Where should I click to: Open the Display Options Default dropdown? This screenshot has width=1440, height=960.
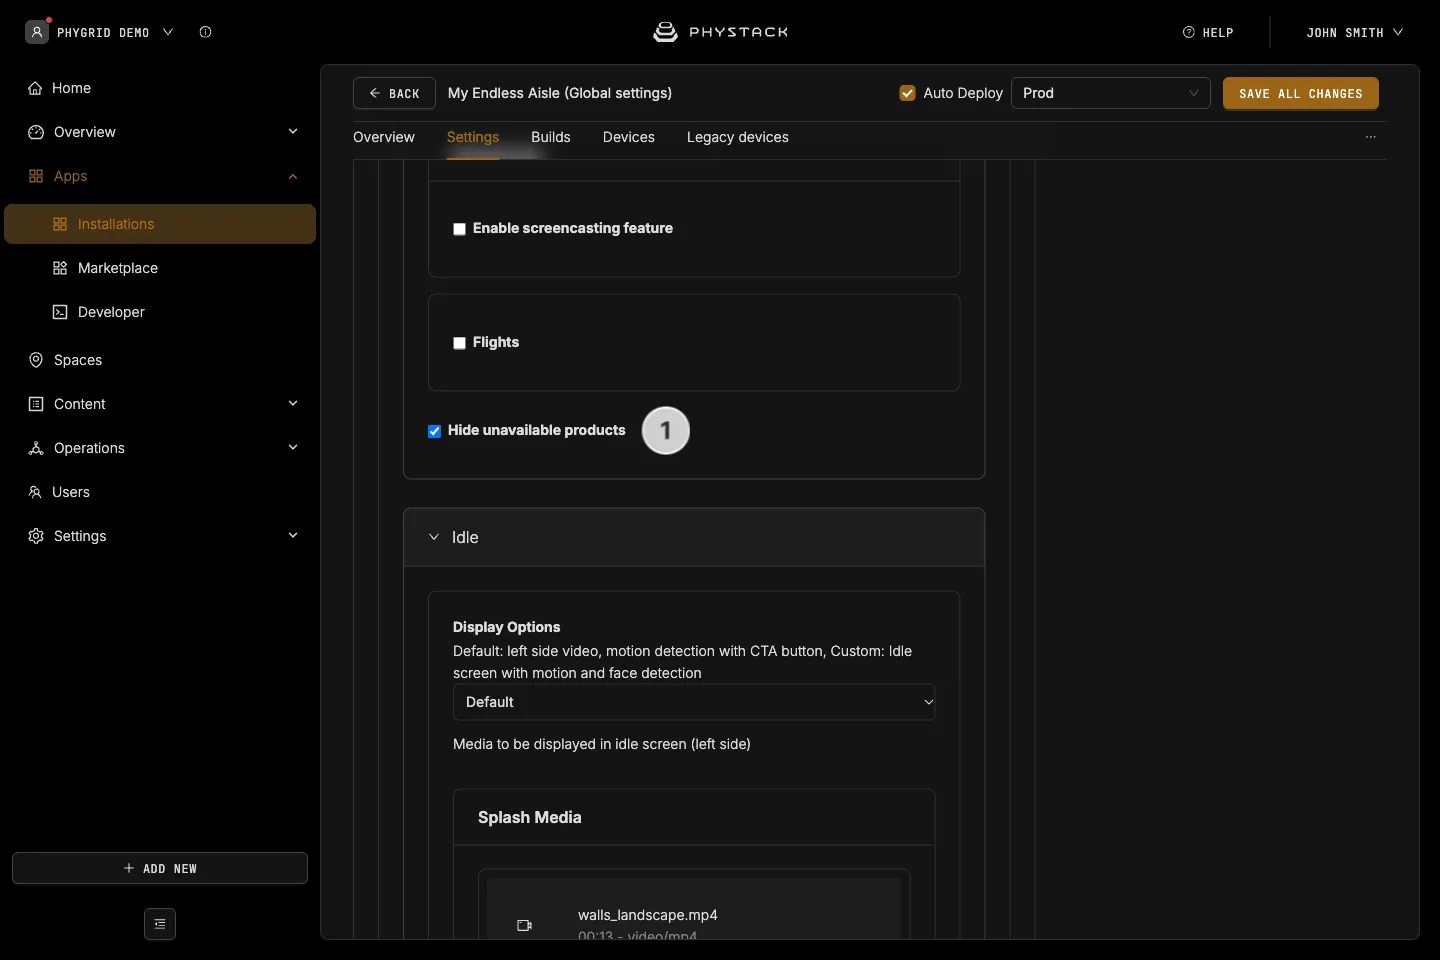[694, 702]
